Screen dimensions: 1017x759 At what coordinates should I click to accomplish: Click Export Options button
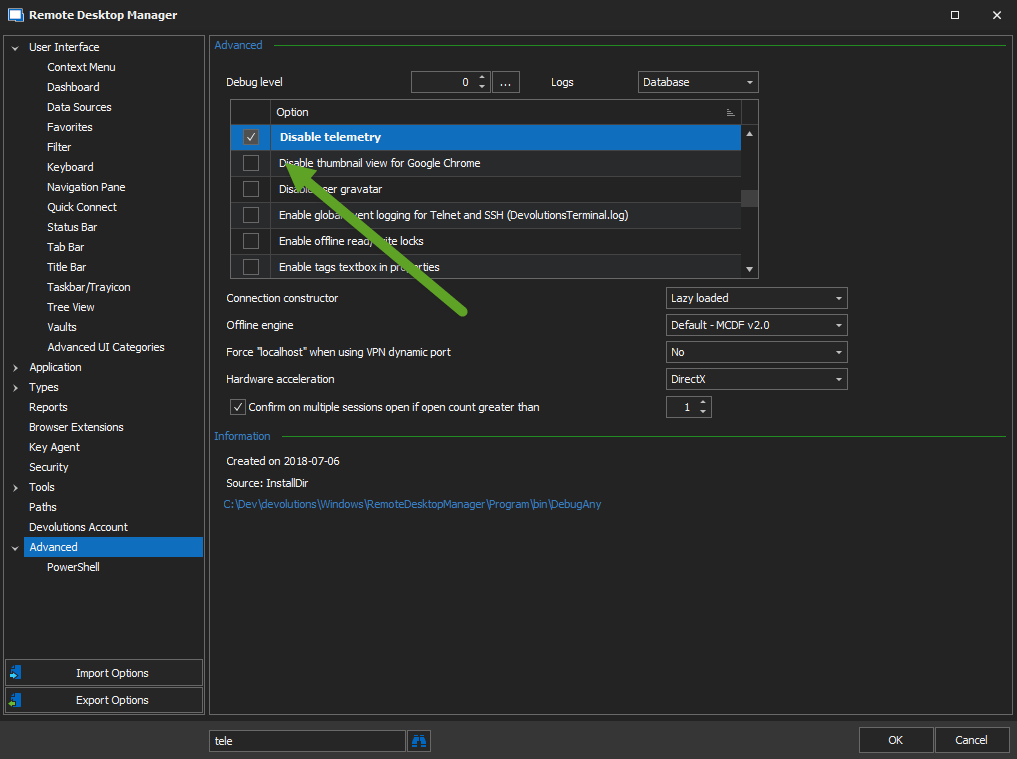[104, 700]
